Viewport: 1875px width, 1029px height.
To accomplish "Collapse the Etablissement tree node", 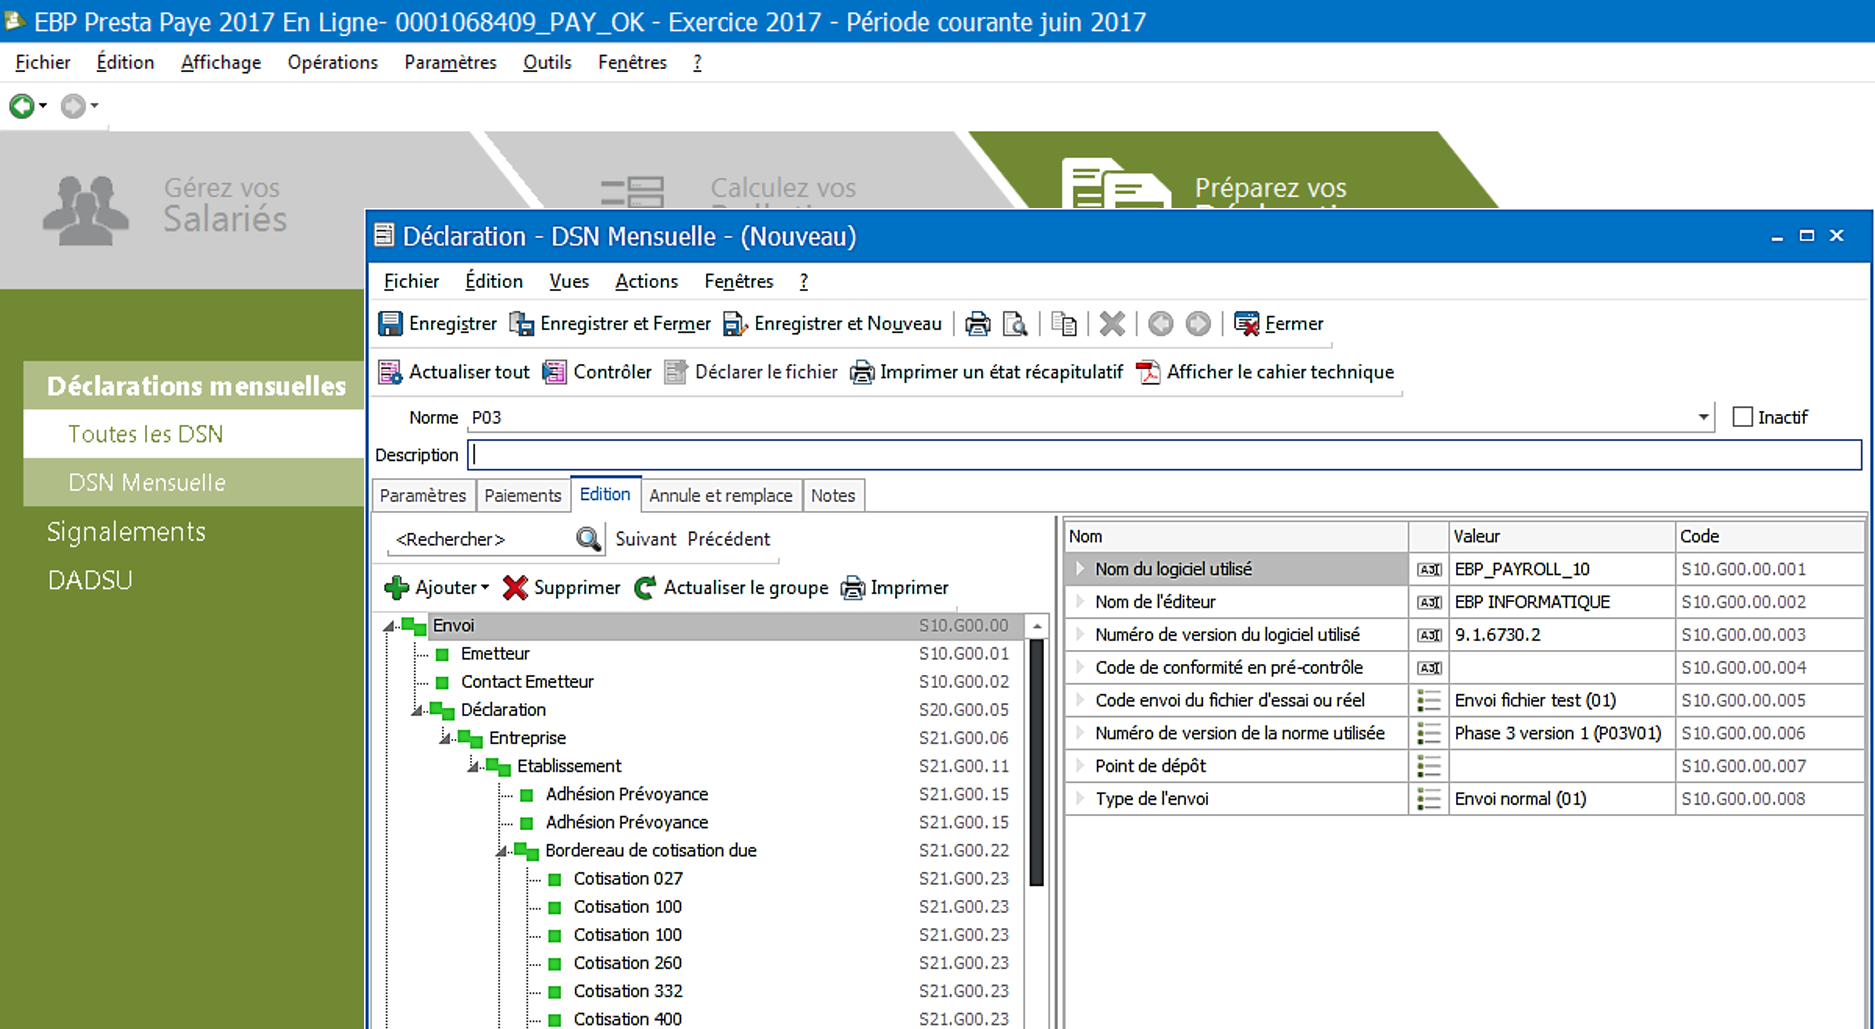I will 473,766.
